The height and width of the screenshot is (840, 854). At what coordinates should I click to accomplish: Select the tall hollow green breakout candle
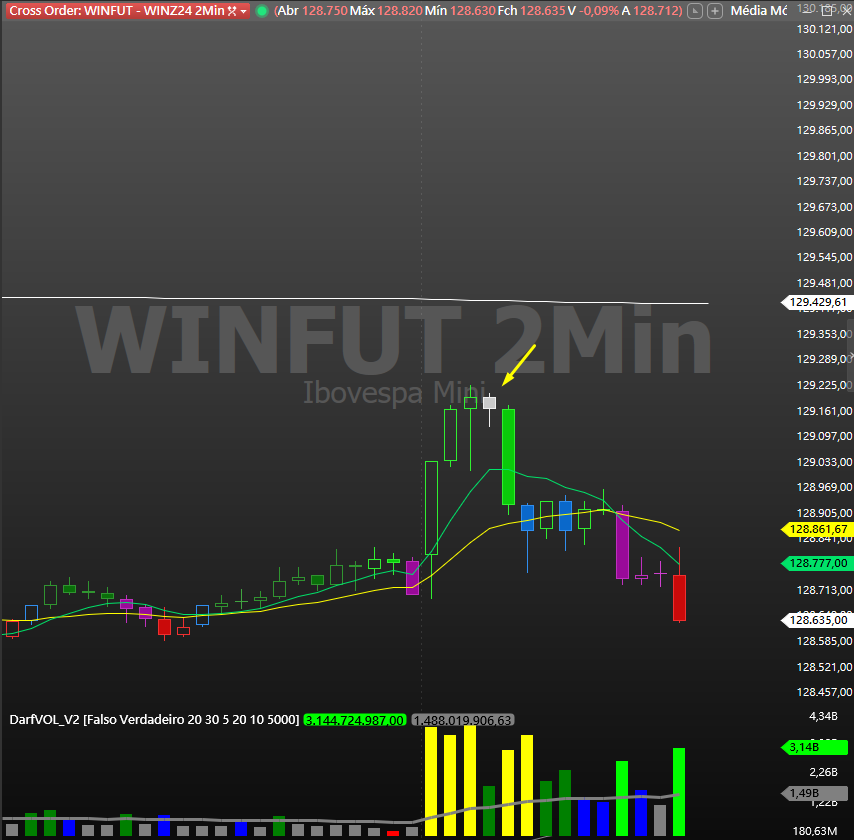pyautogui.click(x=431, y=508)
